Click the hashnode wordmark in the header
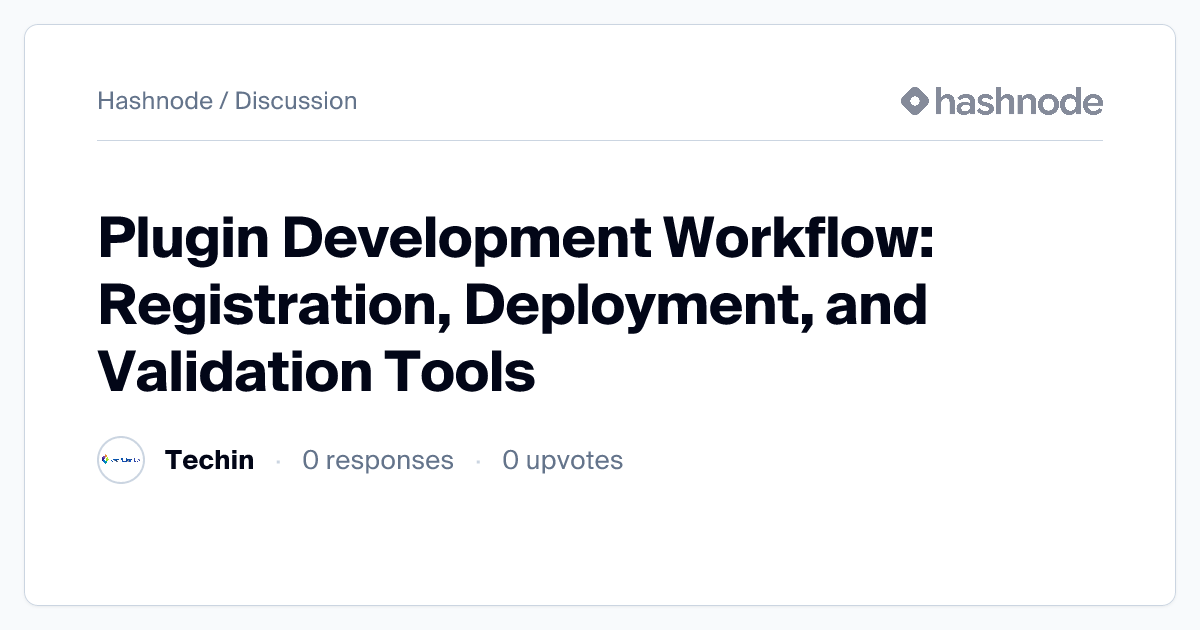Screen dimensions: 1200x630 click(1015, 101)
